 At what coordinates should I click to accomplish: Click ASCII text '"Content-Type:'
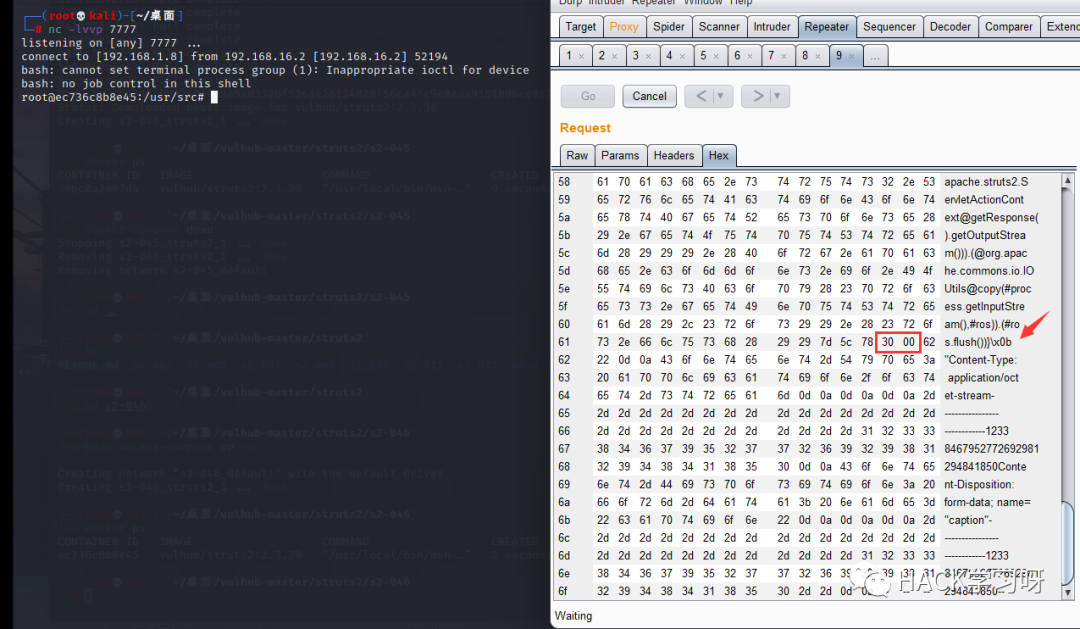[x=980, y=360]
